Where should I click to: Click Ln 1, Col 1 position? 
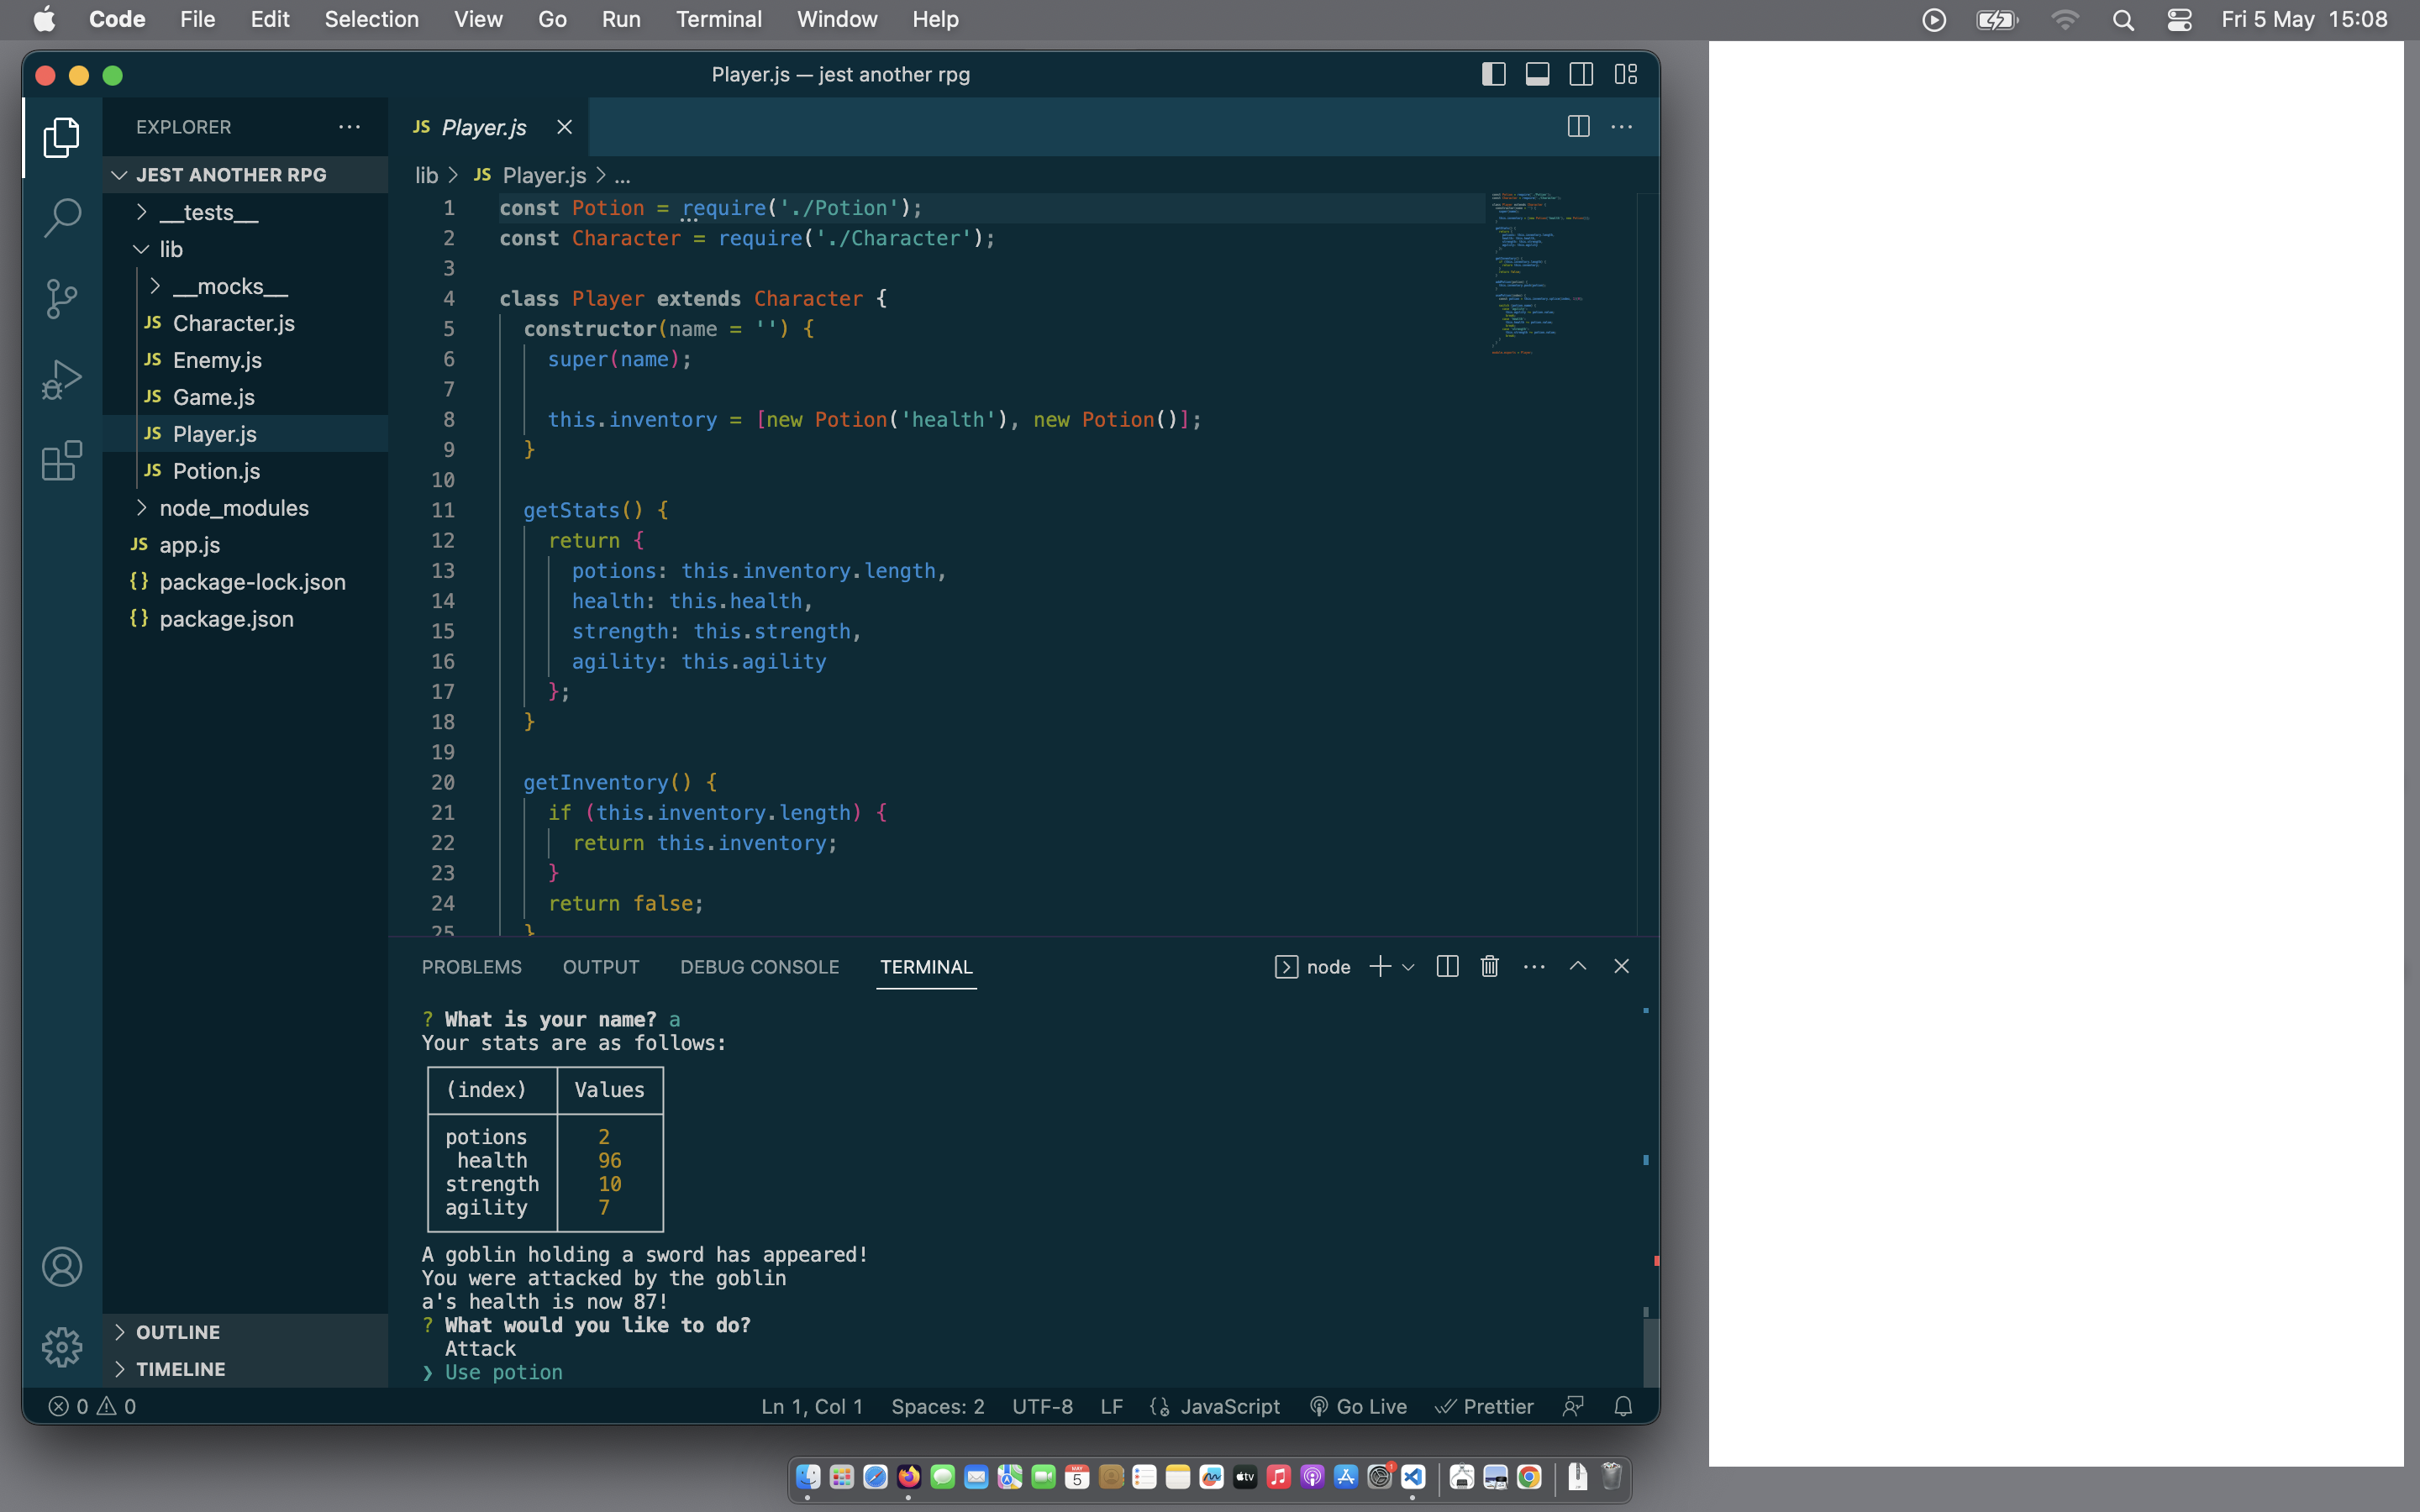tap(811, 1406)
